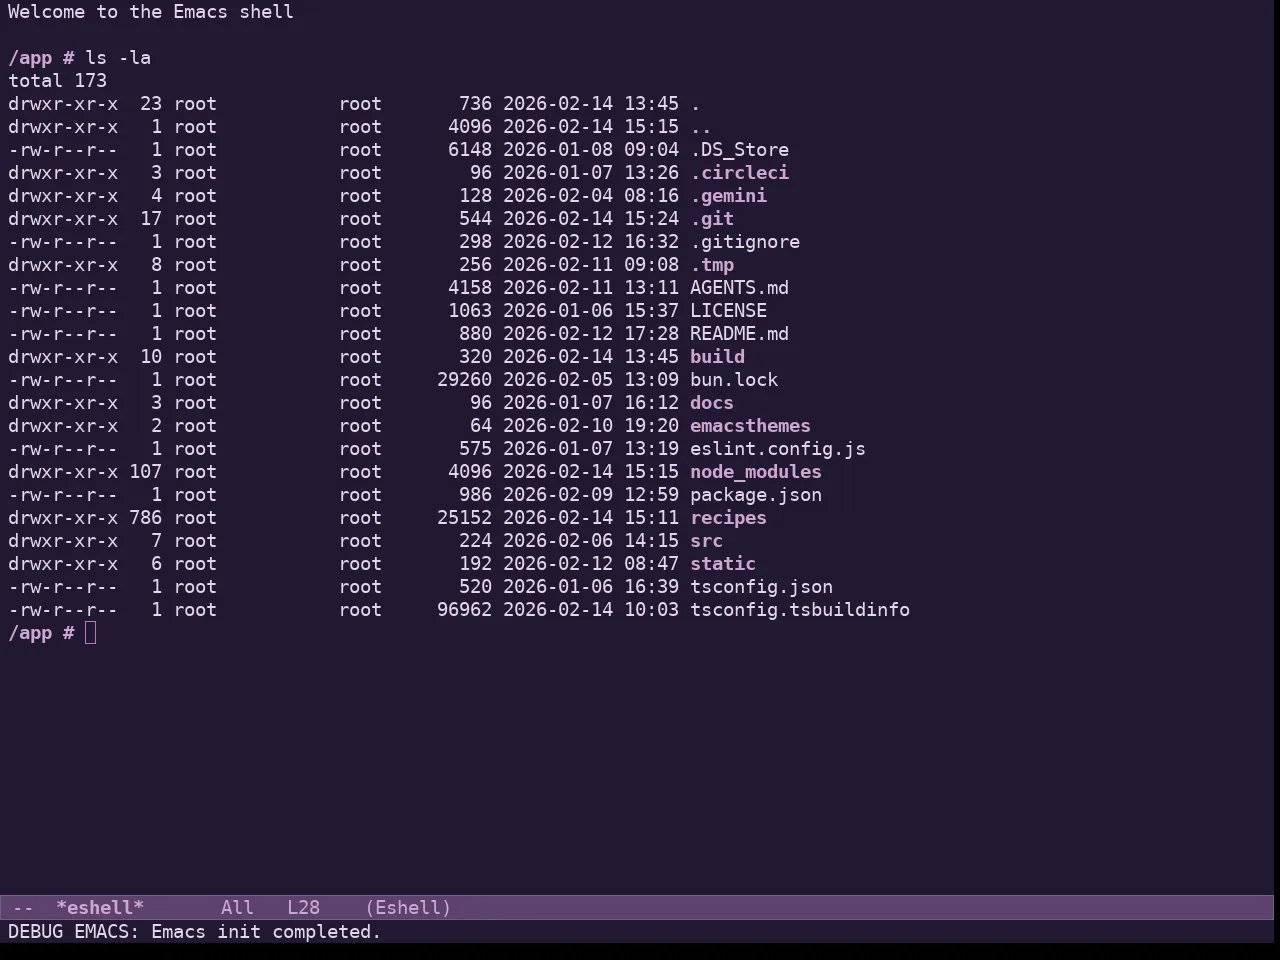
Task: Select the recipes directory name
Action: click(728, 518)
